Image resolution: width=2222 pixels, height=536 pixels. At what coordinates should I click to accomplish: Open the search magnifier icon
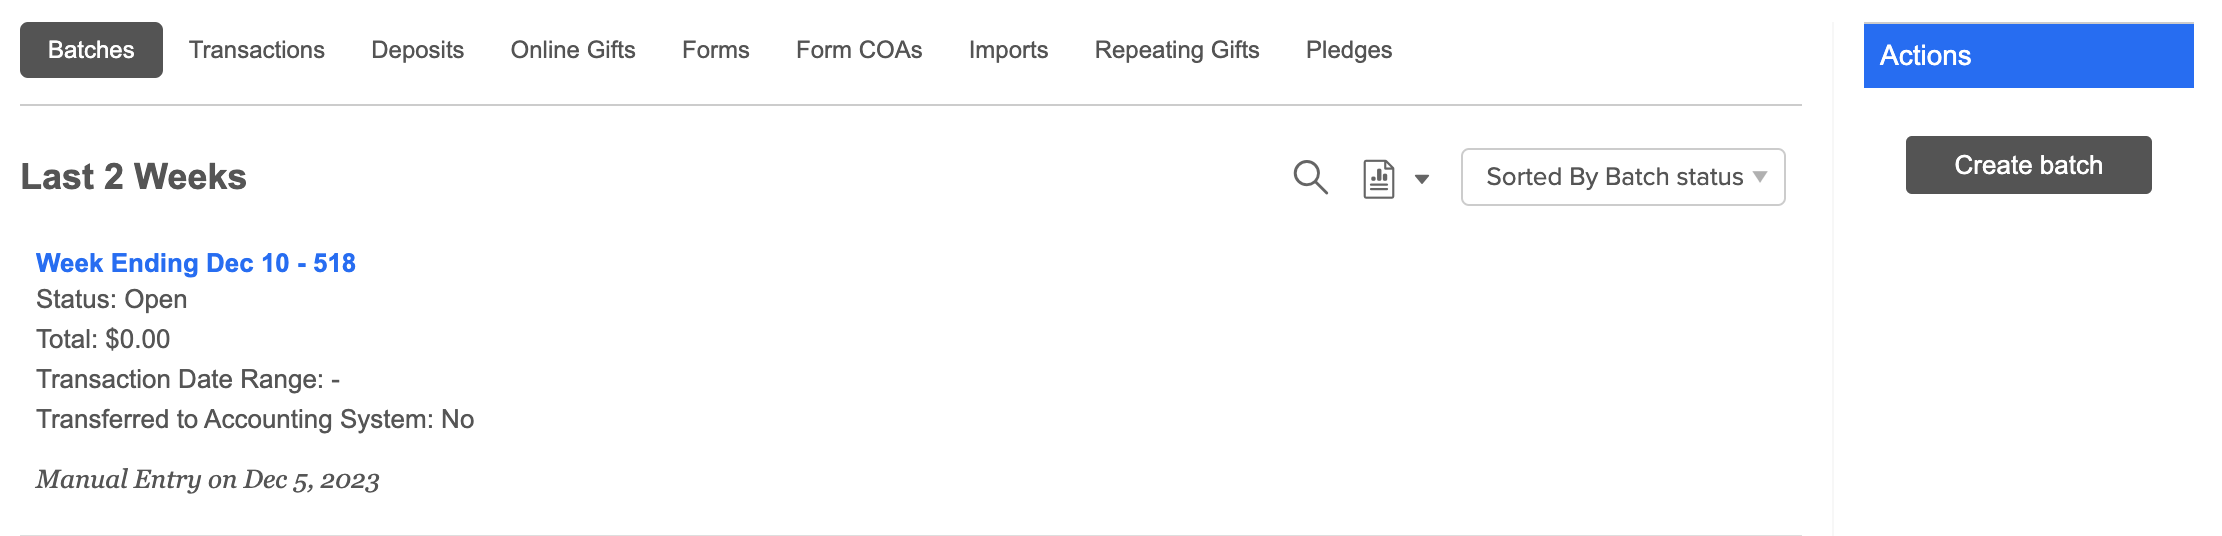[1310, 177]
